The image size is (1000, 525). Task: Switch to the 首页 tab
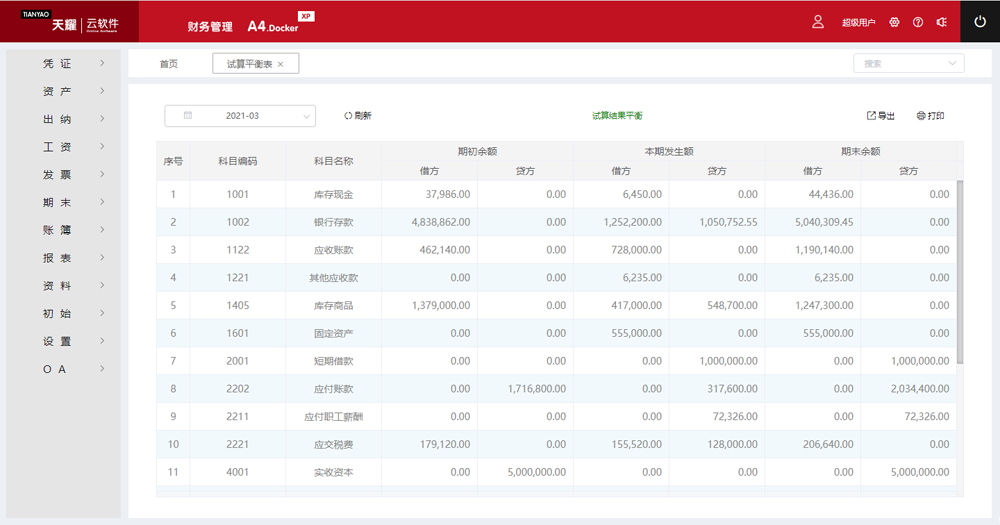[x=168, y=64]
